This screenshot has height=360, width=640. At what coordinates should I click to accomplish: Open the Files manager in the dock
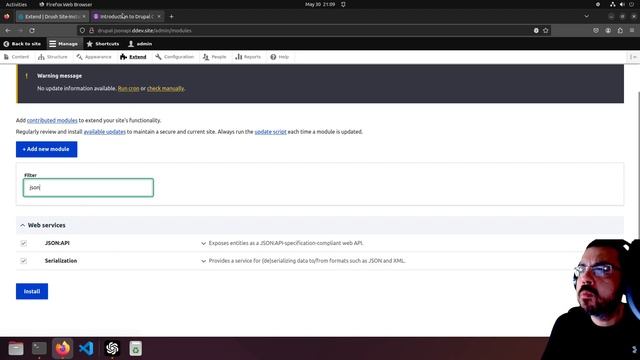16,349
